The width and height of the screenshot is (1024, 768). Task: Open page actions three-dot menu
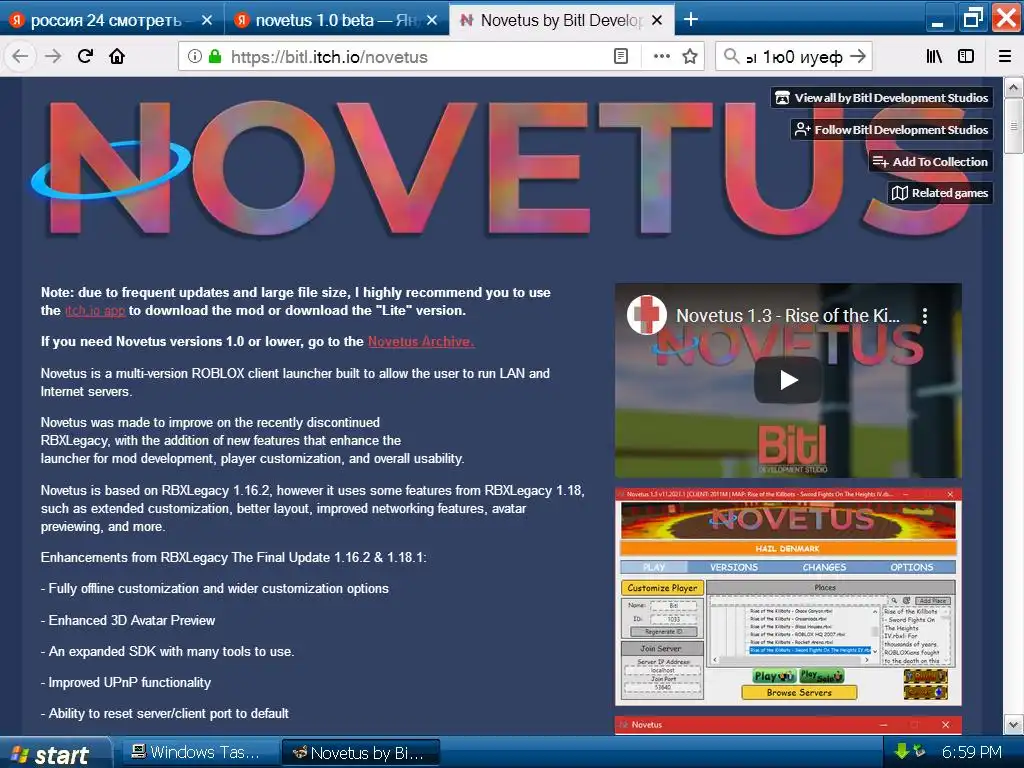tap(662, 56)
